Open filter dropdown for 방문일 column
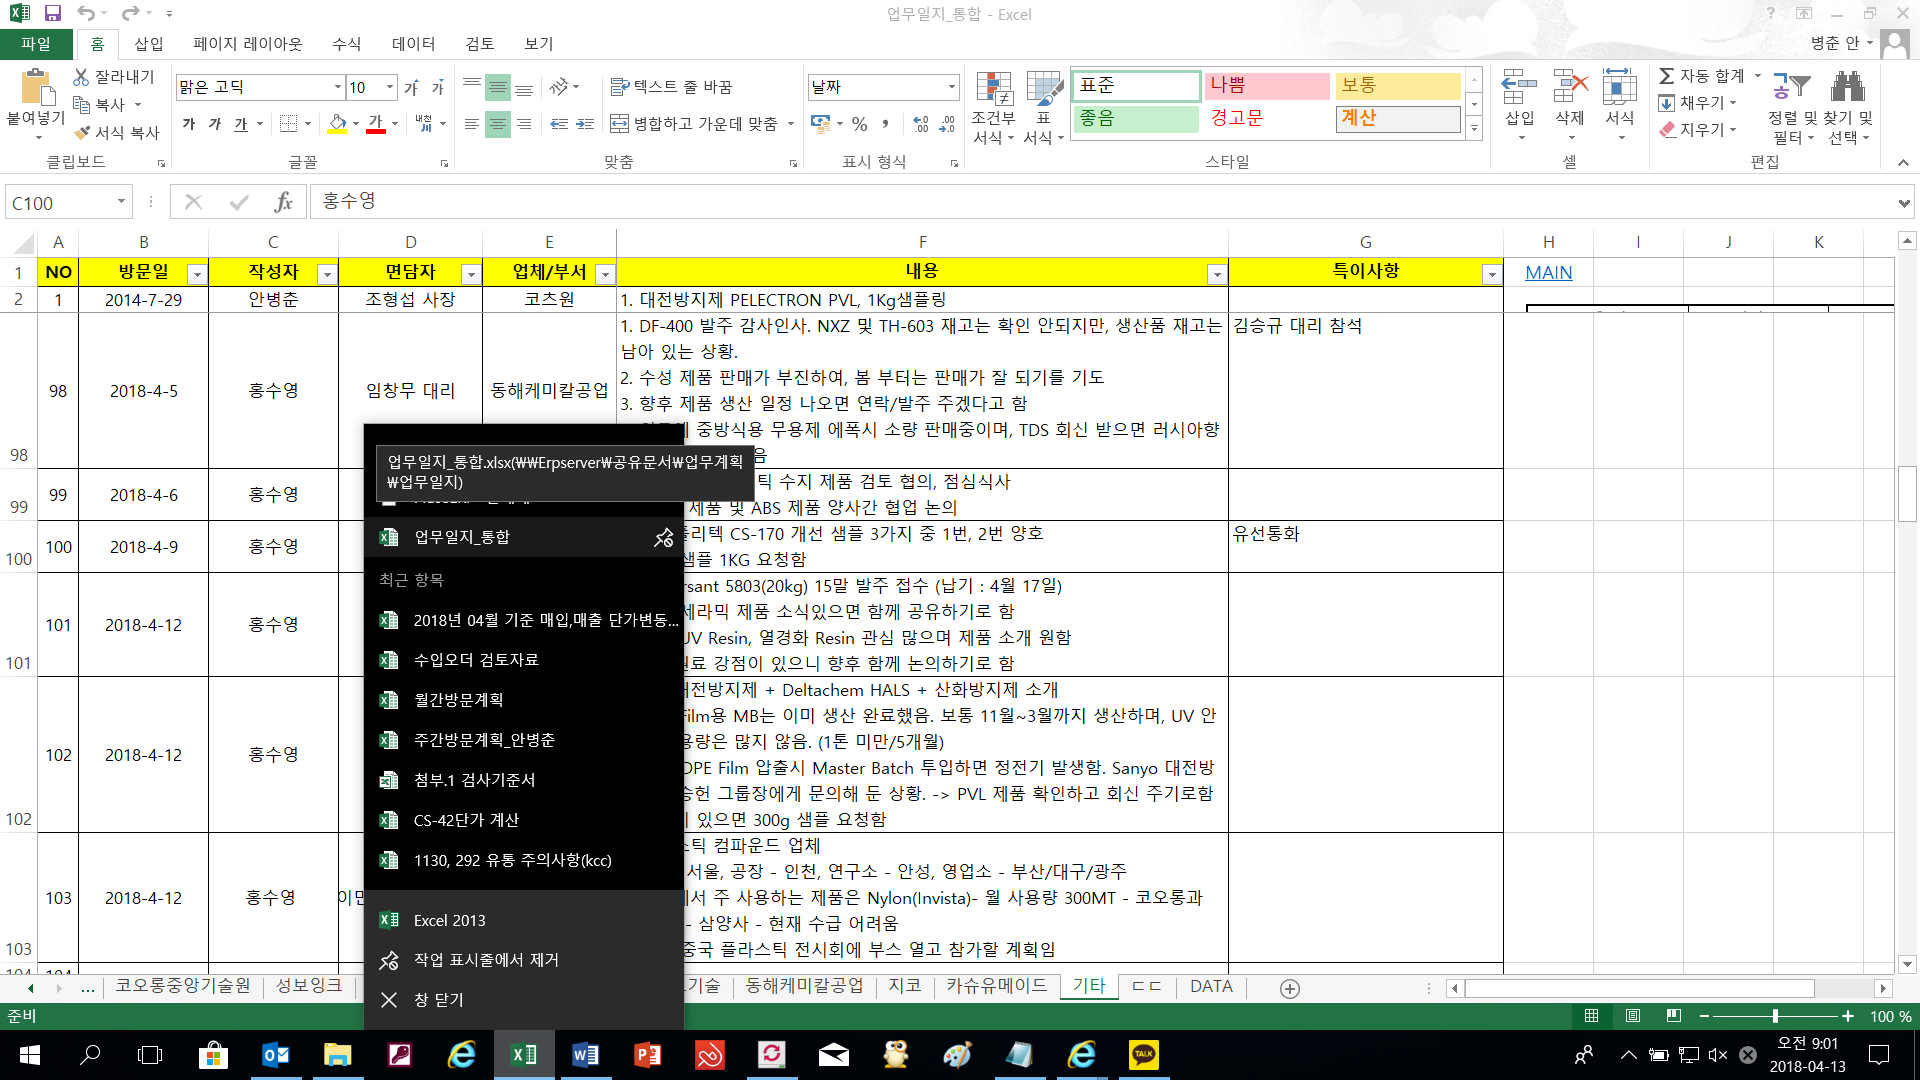The height and width of the screenshot is (1080, 1920). tap(197, 274)
